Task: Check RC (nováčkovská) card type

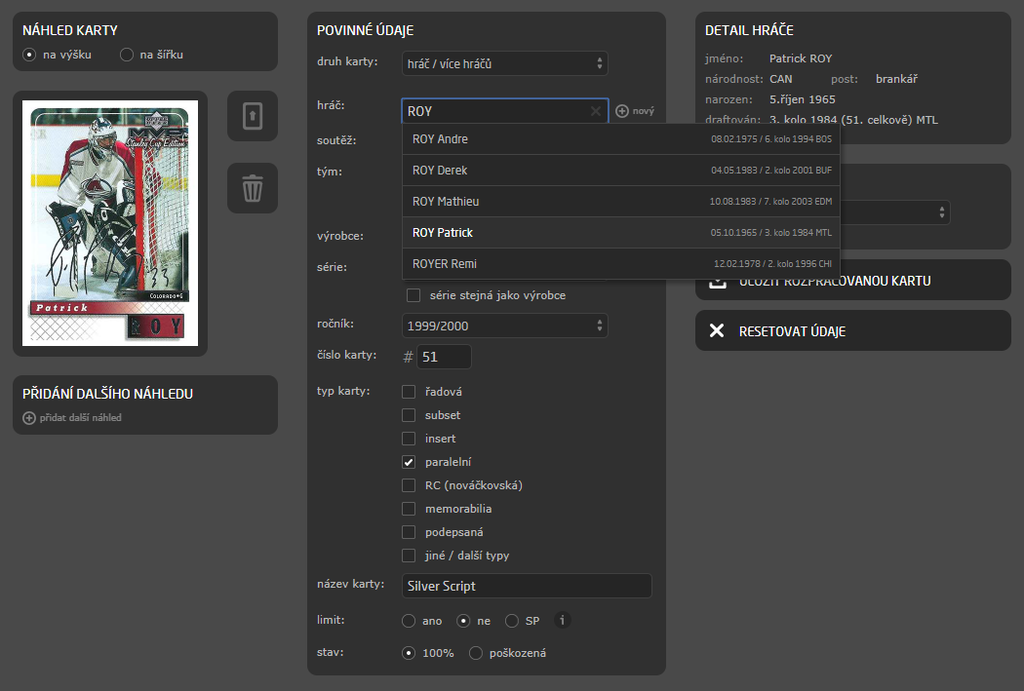Action: (x=409, y=485)
